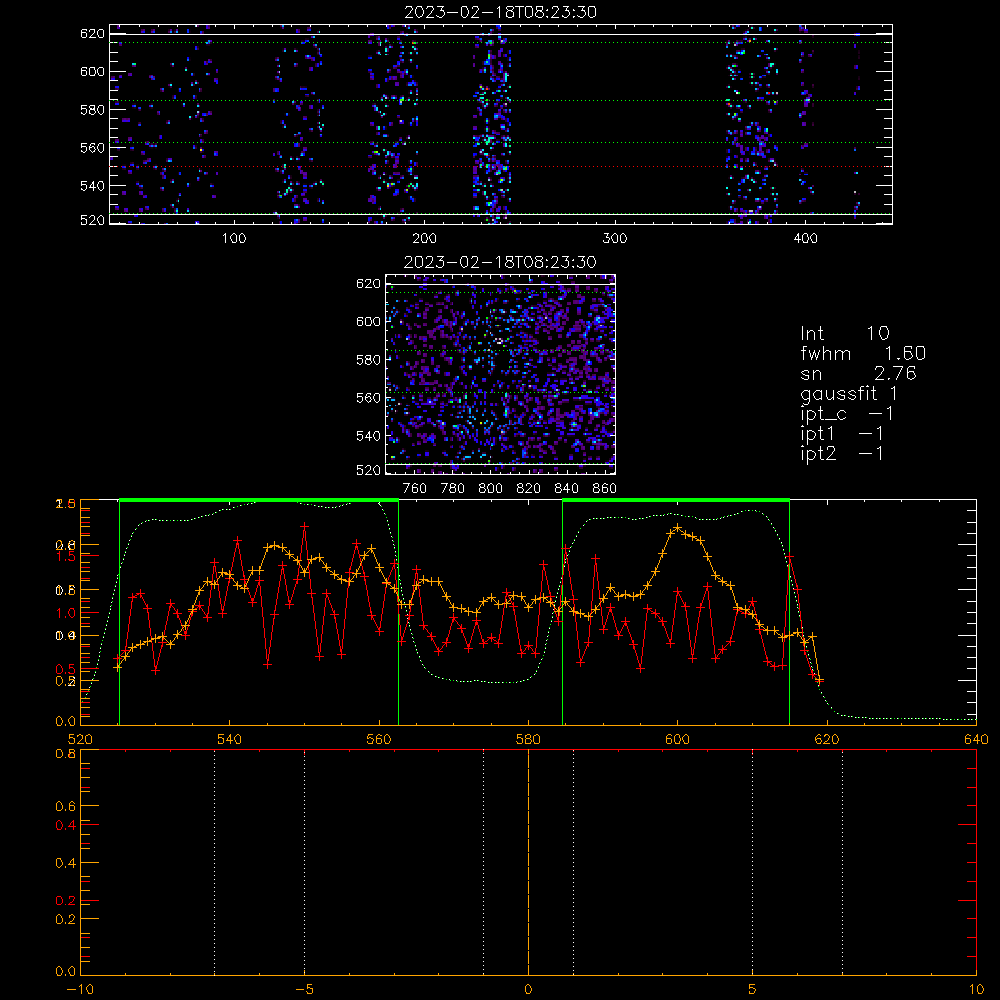
Task: Click y-axis label 520 on middle image
Action: click(368, 470)
